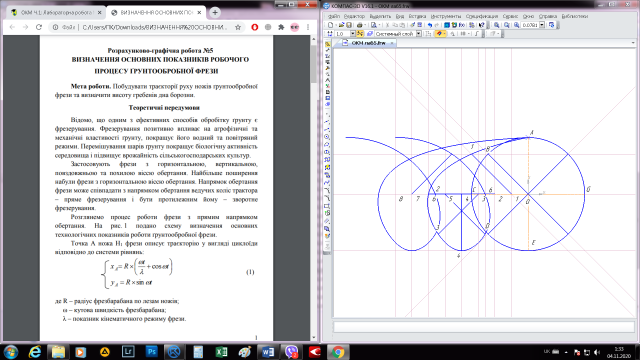The image size is (640, 360).
Task: Expand the view scale 1.0 dropdown
Action: (353, 34)
